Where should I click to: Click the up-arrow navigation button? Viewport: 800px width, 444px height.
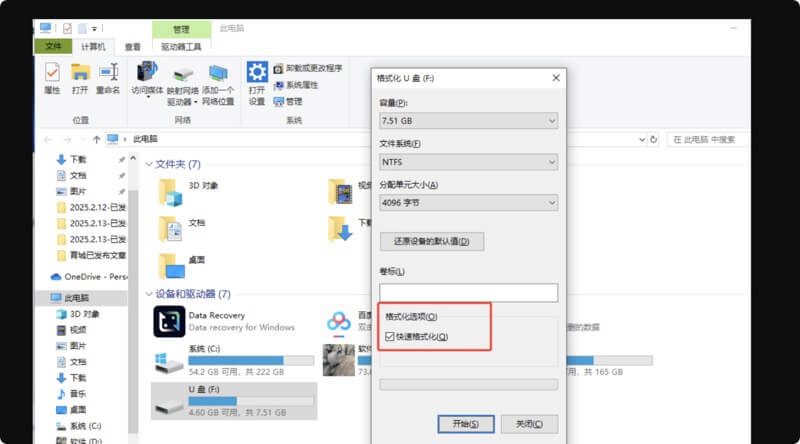click(96, 139)
